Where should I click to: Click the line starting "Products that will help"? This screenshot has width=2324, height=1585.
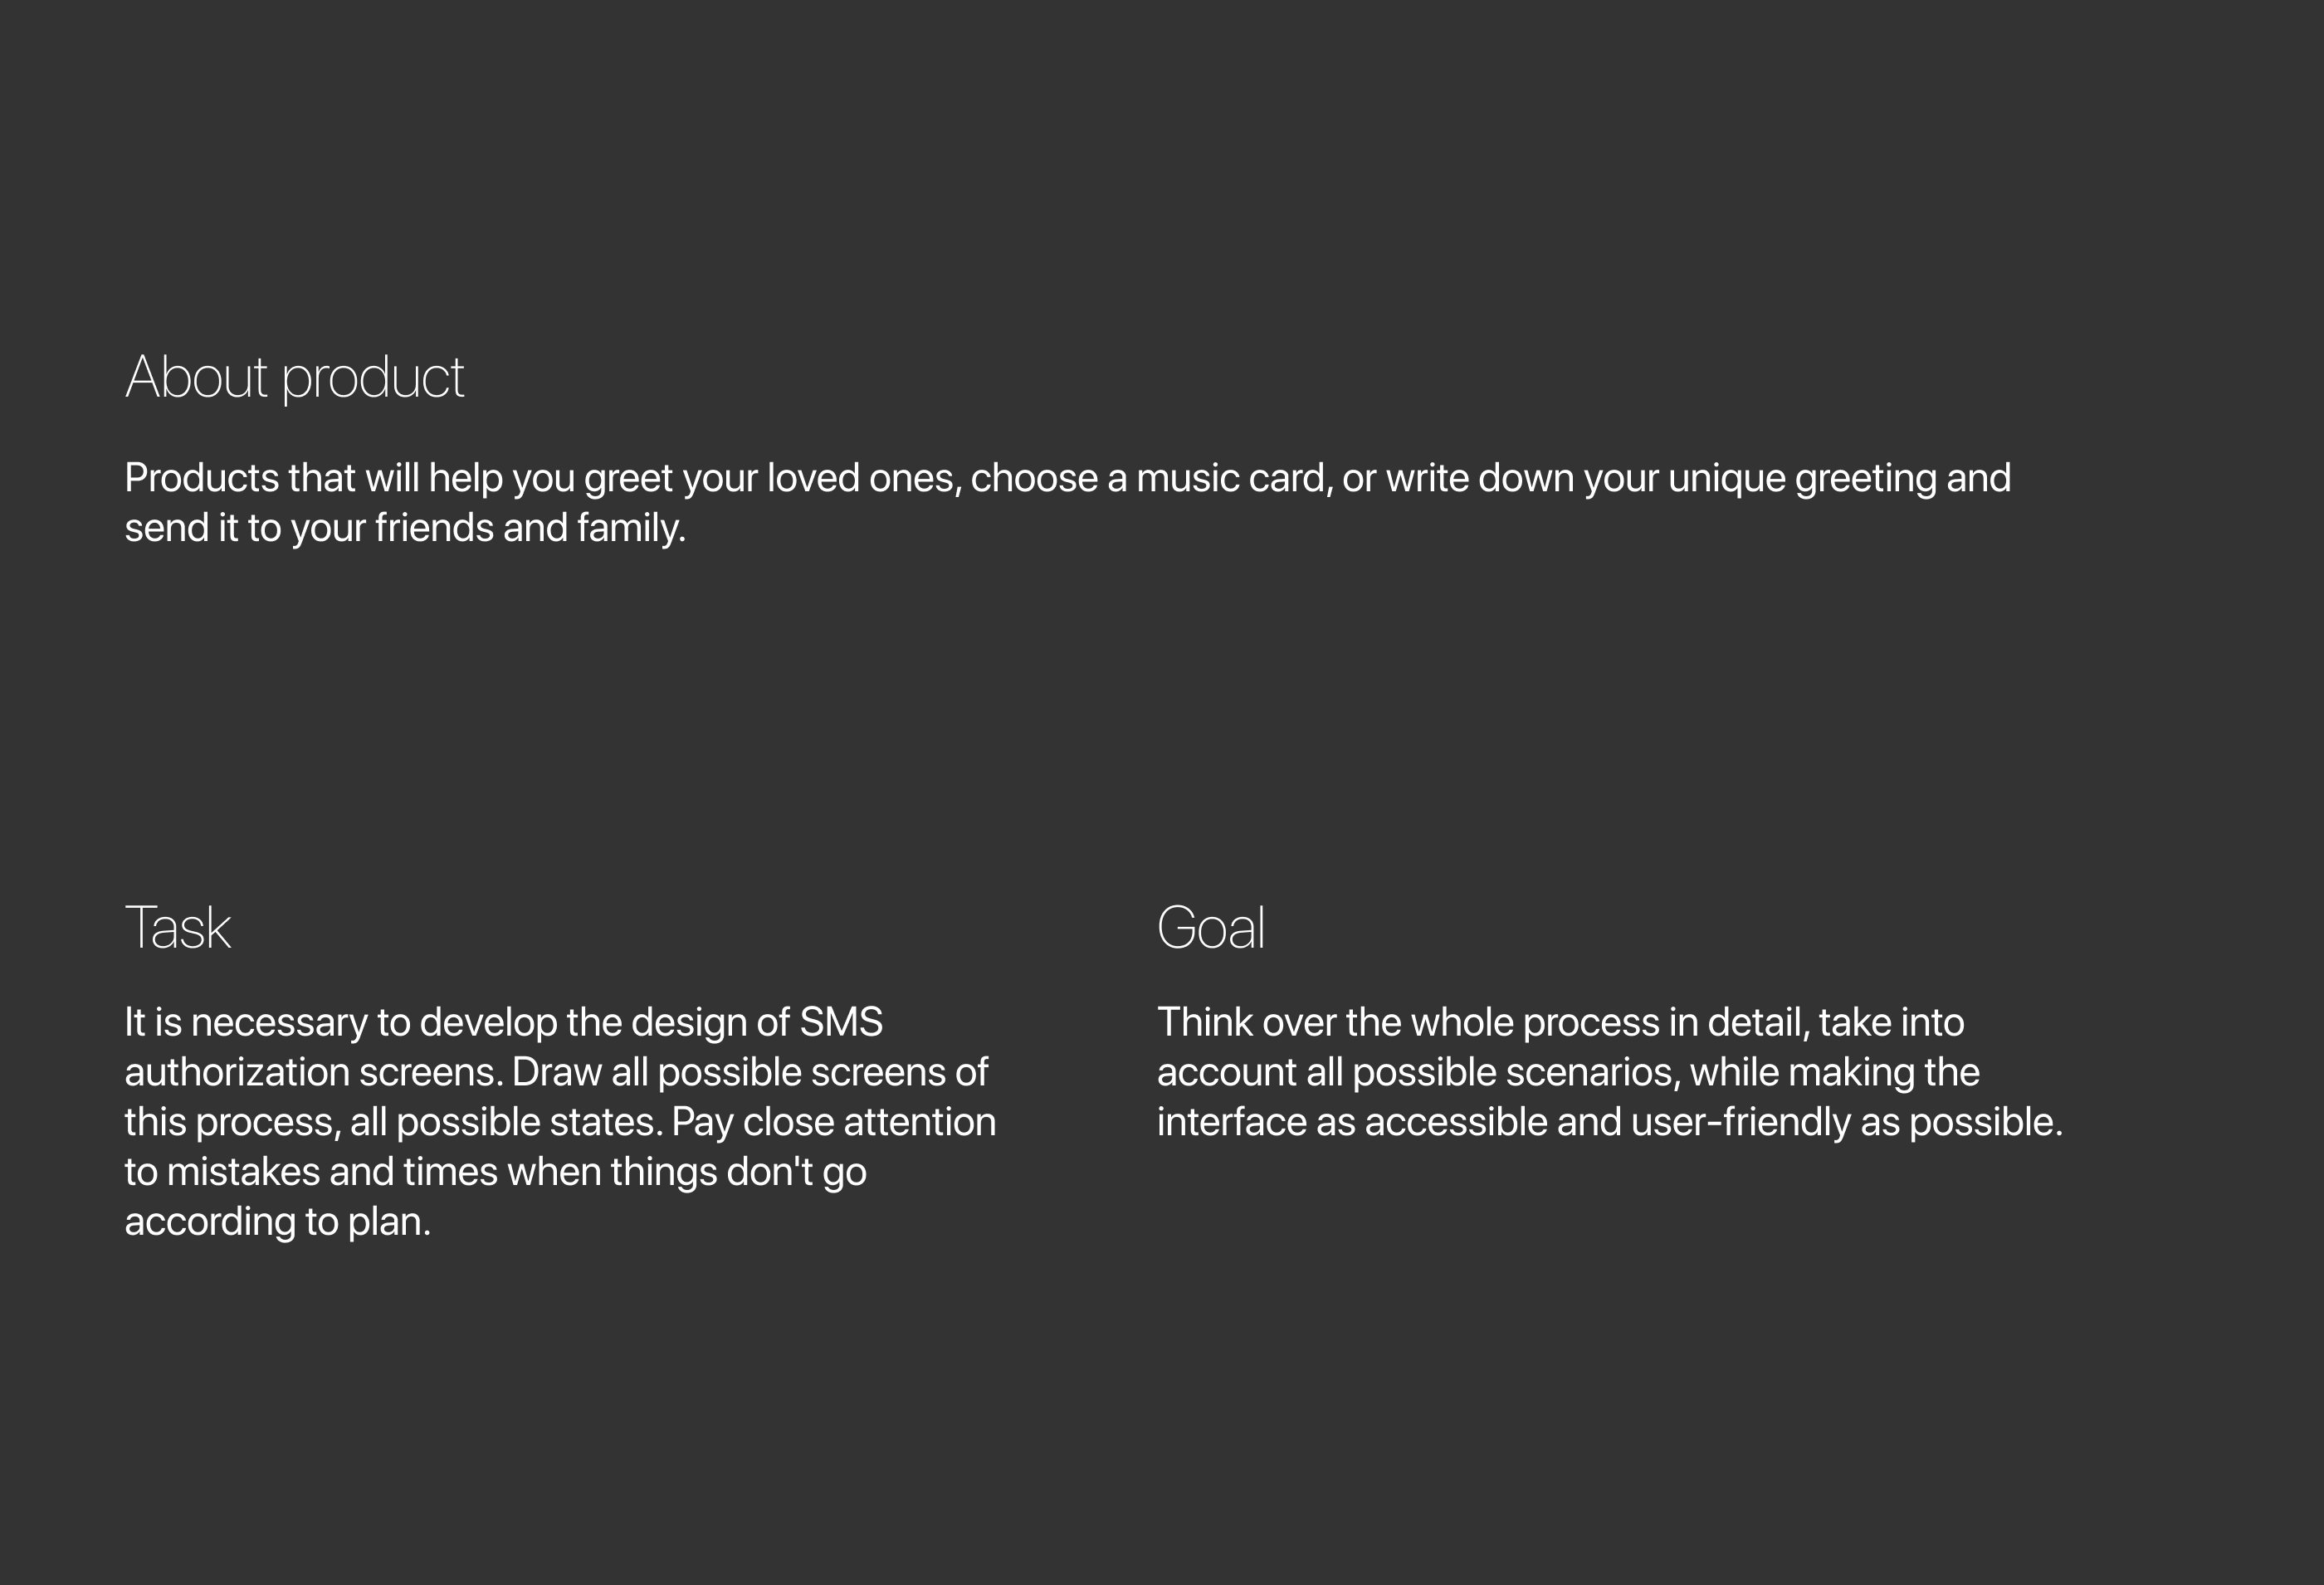coord(1067,479)
